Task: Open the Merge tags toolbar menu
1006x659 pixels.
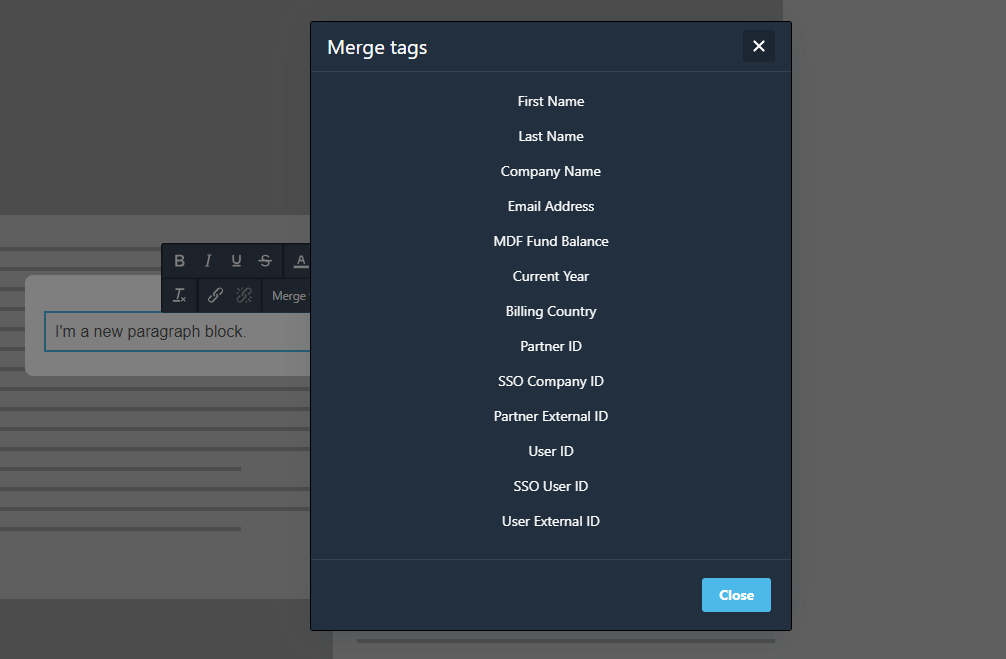Action: tap(289, 296)
